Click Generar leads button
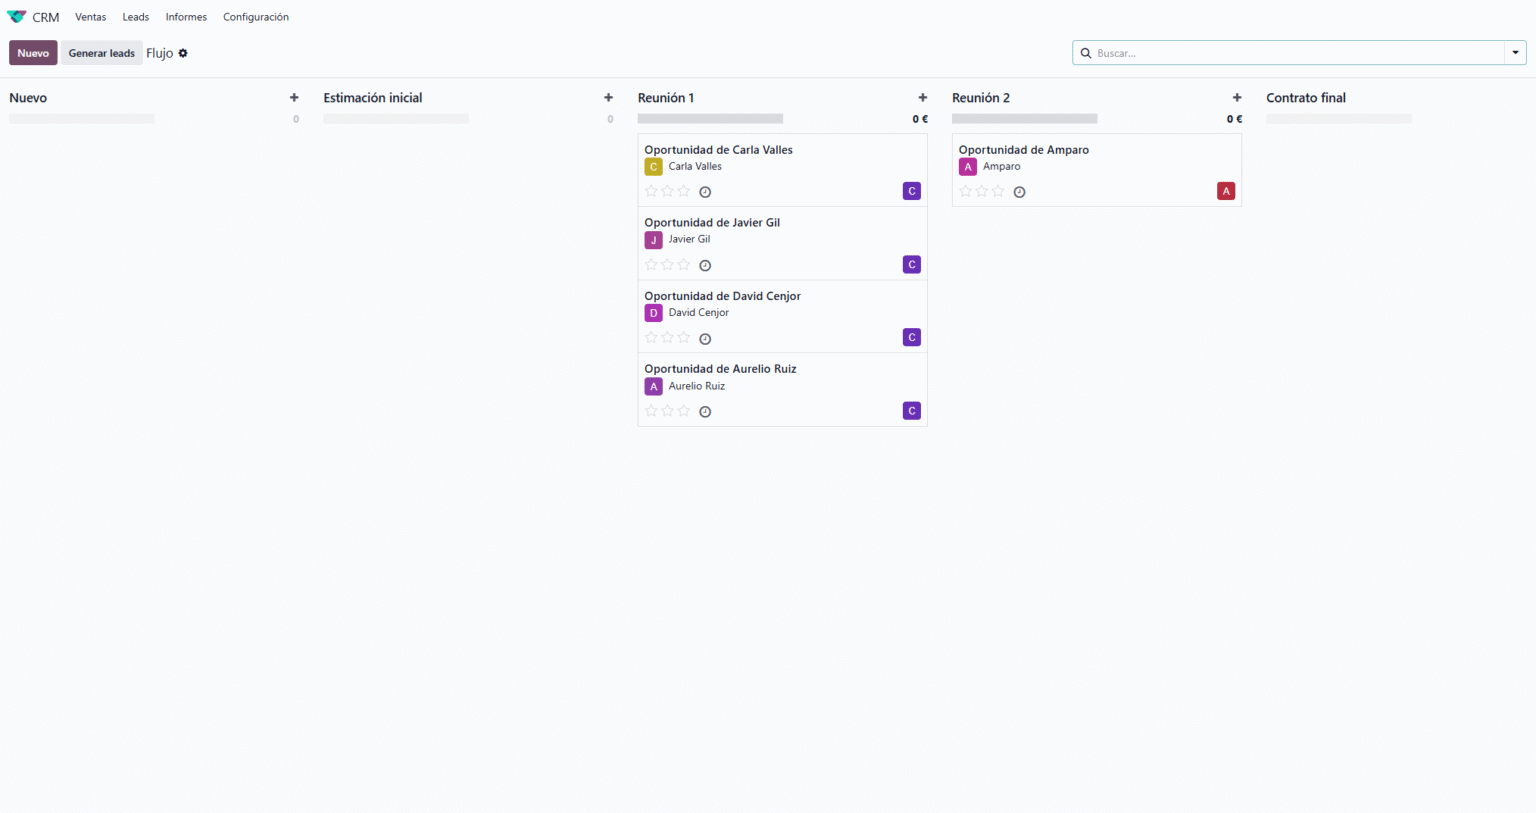Screen dimensions: 1536x813 (x=102, y=53)
